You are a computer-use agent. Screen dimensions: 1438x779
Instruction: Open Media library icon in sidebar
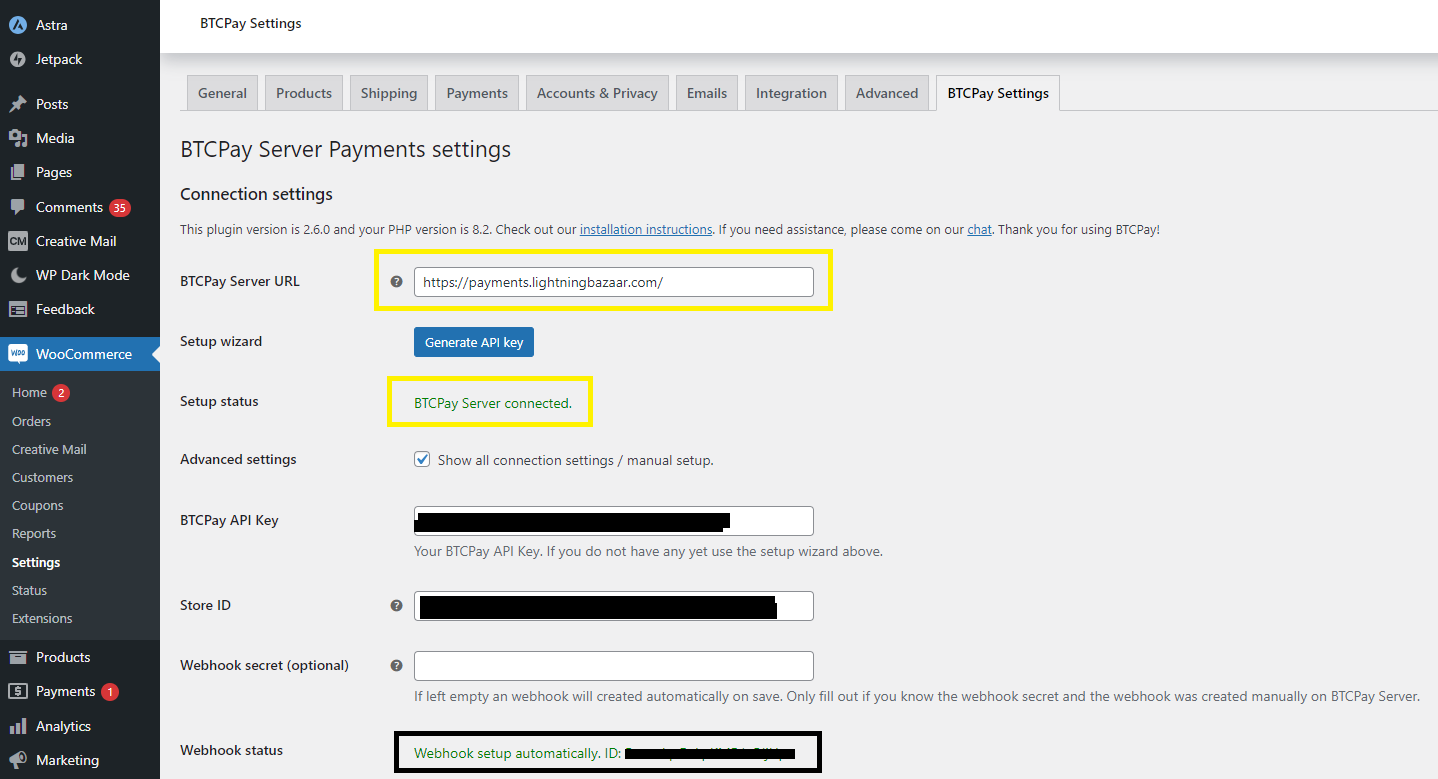point(17,138)
